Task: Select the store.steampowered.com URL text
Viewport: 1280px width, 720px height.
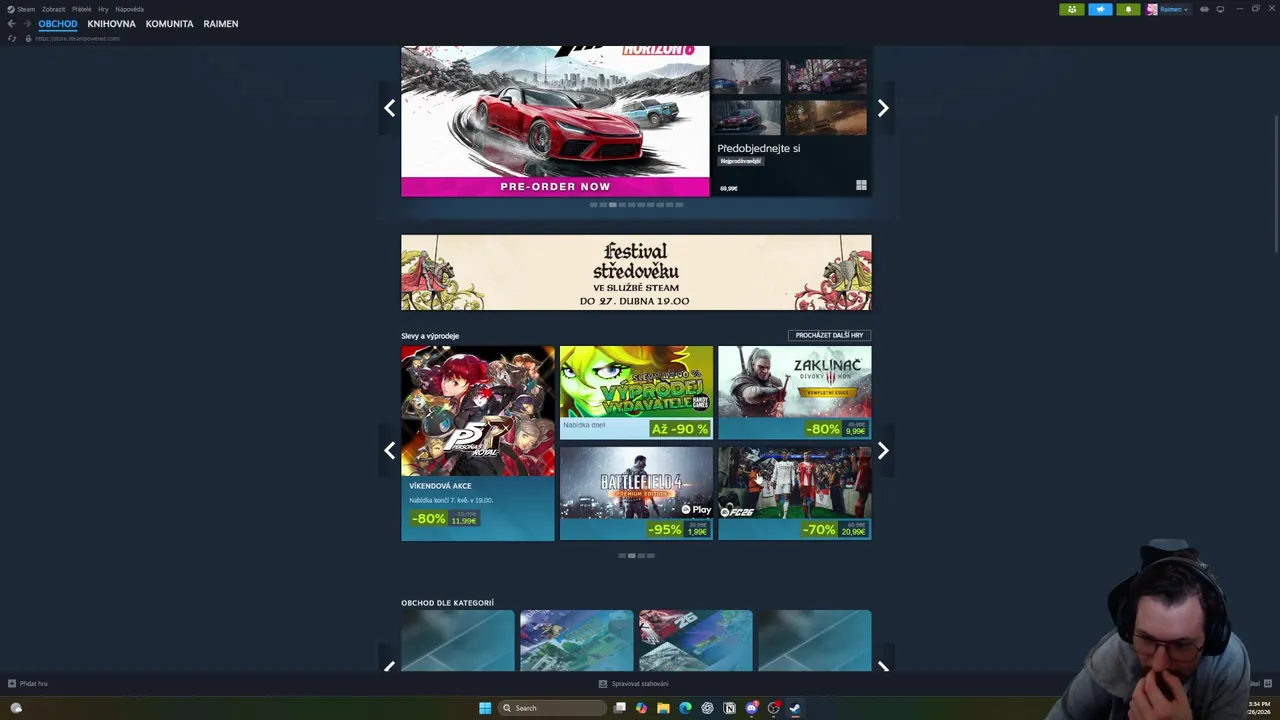Action: (77, 38)
